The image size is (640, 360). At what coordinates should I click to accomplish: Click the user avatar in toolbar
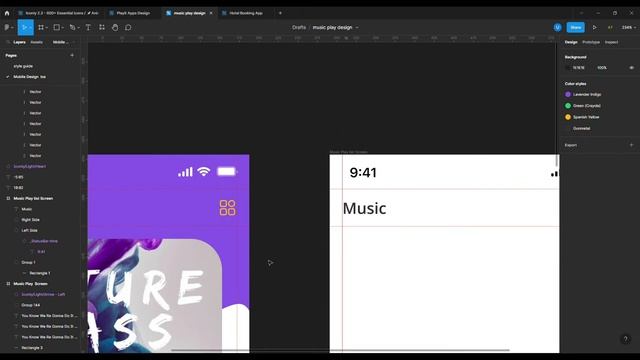(x=558, y=27)
